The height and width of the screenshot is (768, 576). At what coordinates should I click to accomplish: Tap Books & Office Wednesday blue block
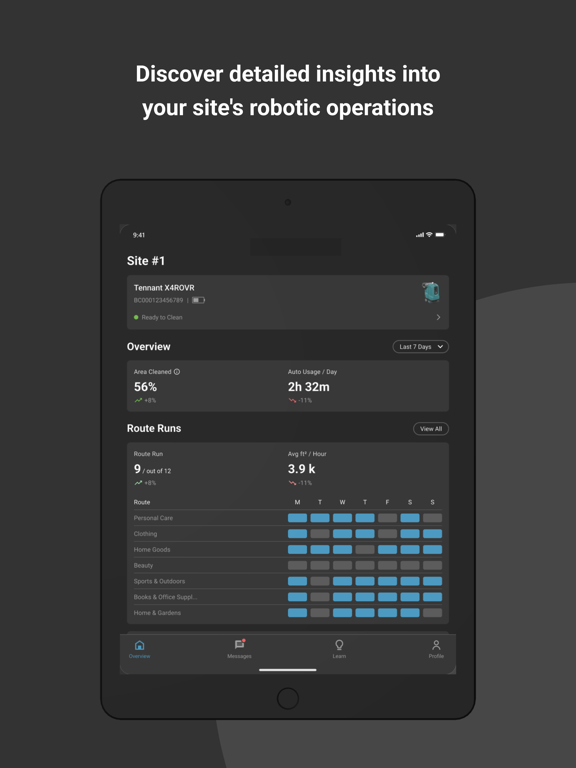pos(342,597)
